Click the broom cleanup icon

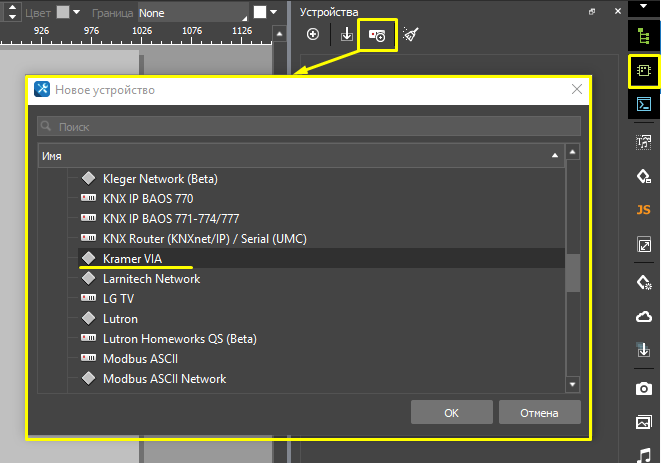coord(410,34)
